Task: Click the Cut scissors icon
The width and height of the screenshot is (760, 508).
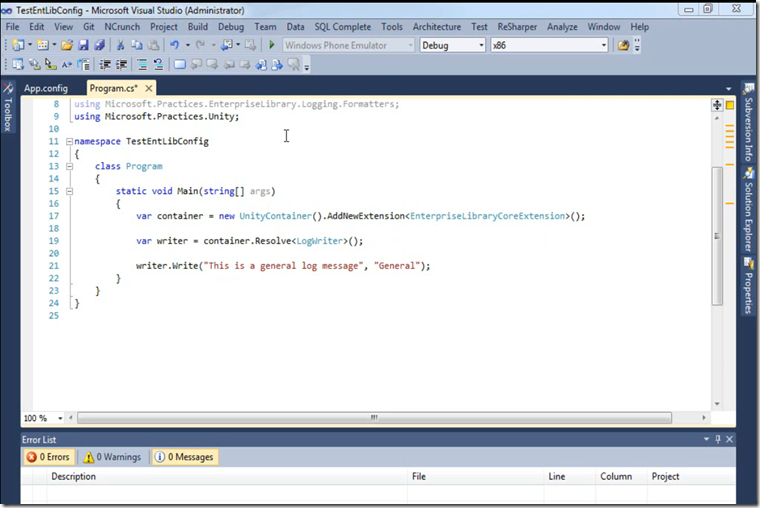Action: pos(120,45)
